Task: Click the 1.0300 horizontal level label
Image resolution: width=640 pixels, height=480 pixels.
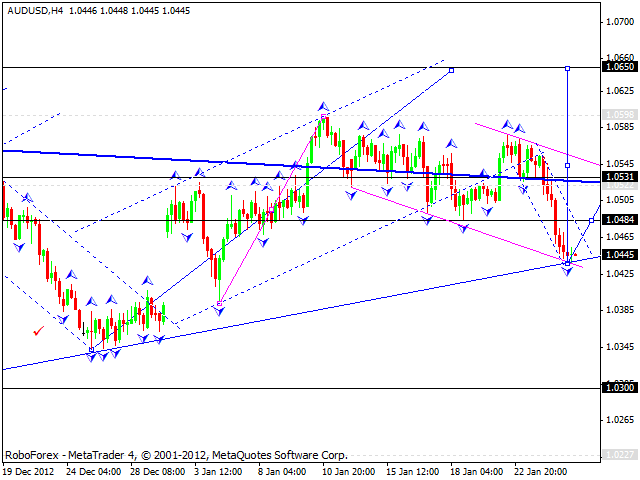Action: 619,387
